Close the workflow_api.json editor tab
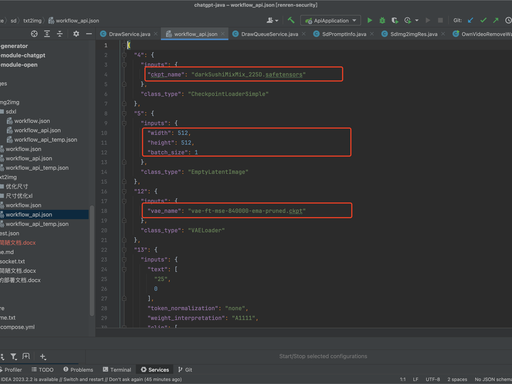The width and height of the screenshot is (512, 384). point(223,34)
